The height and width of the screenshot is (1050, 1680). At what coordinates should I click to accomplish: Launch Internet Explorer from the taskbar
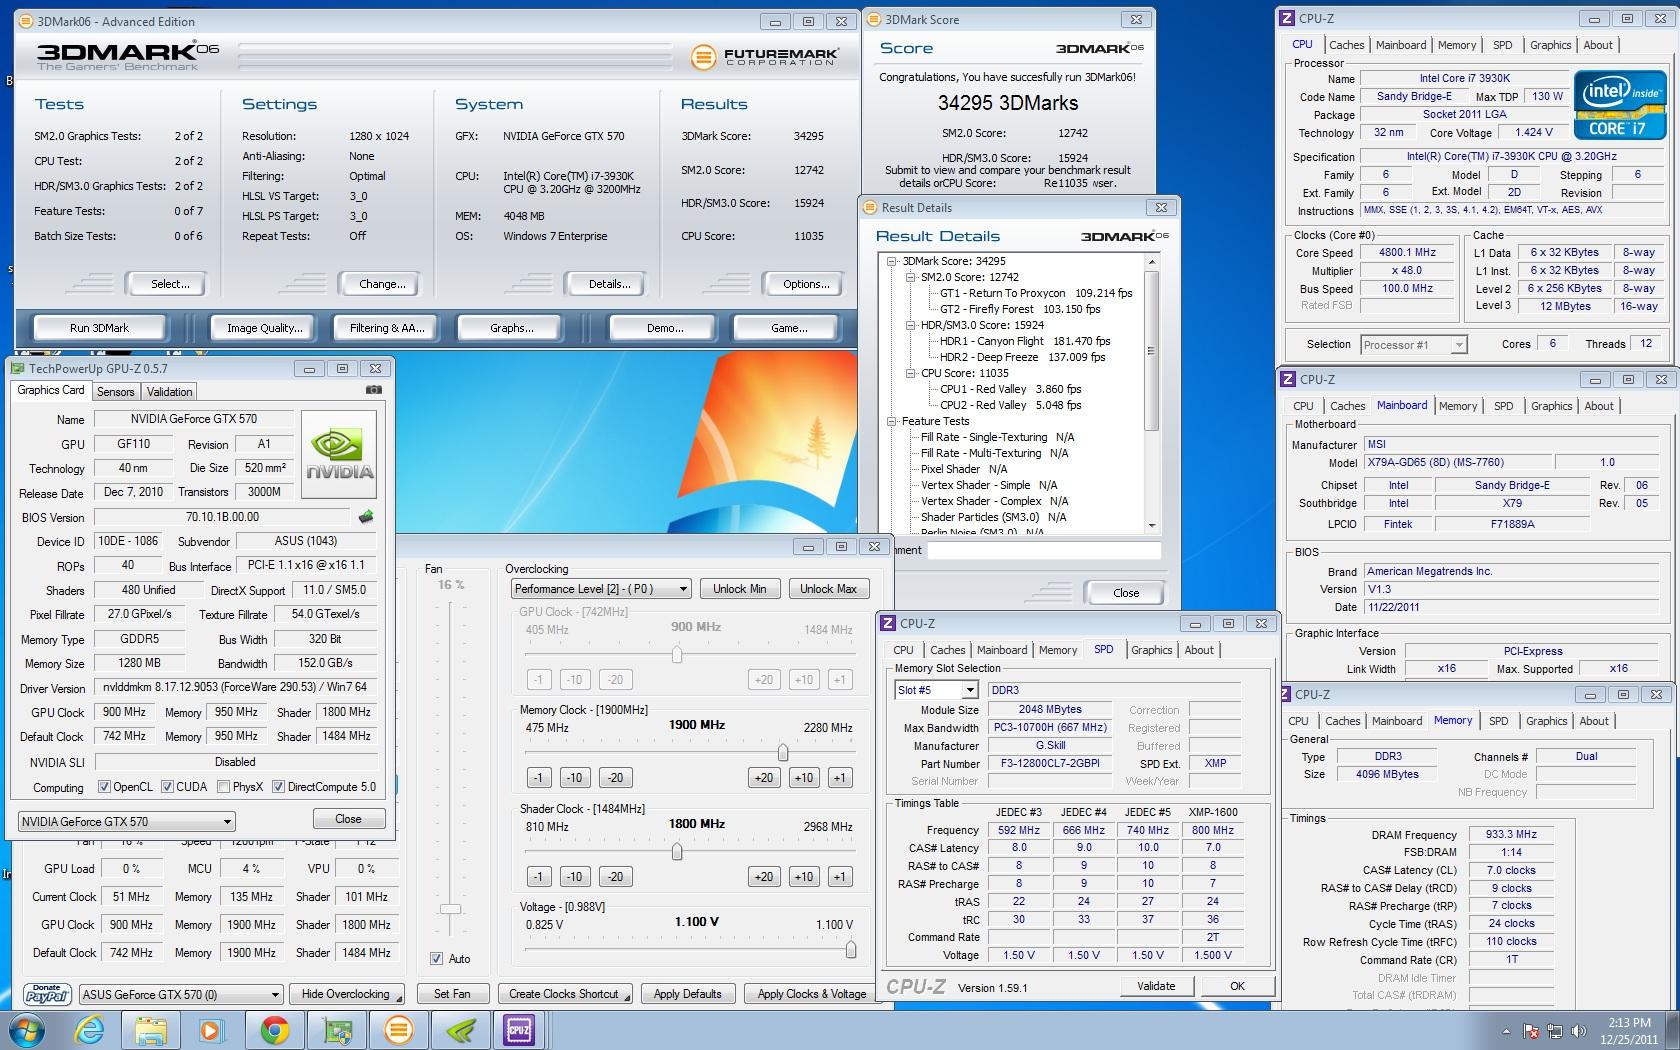[90, 1030]
